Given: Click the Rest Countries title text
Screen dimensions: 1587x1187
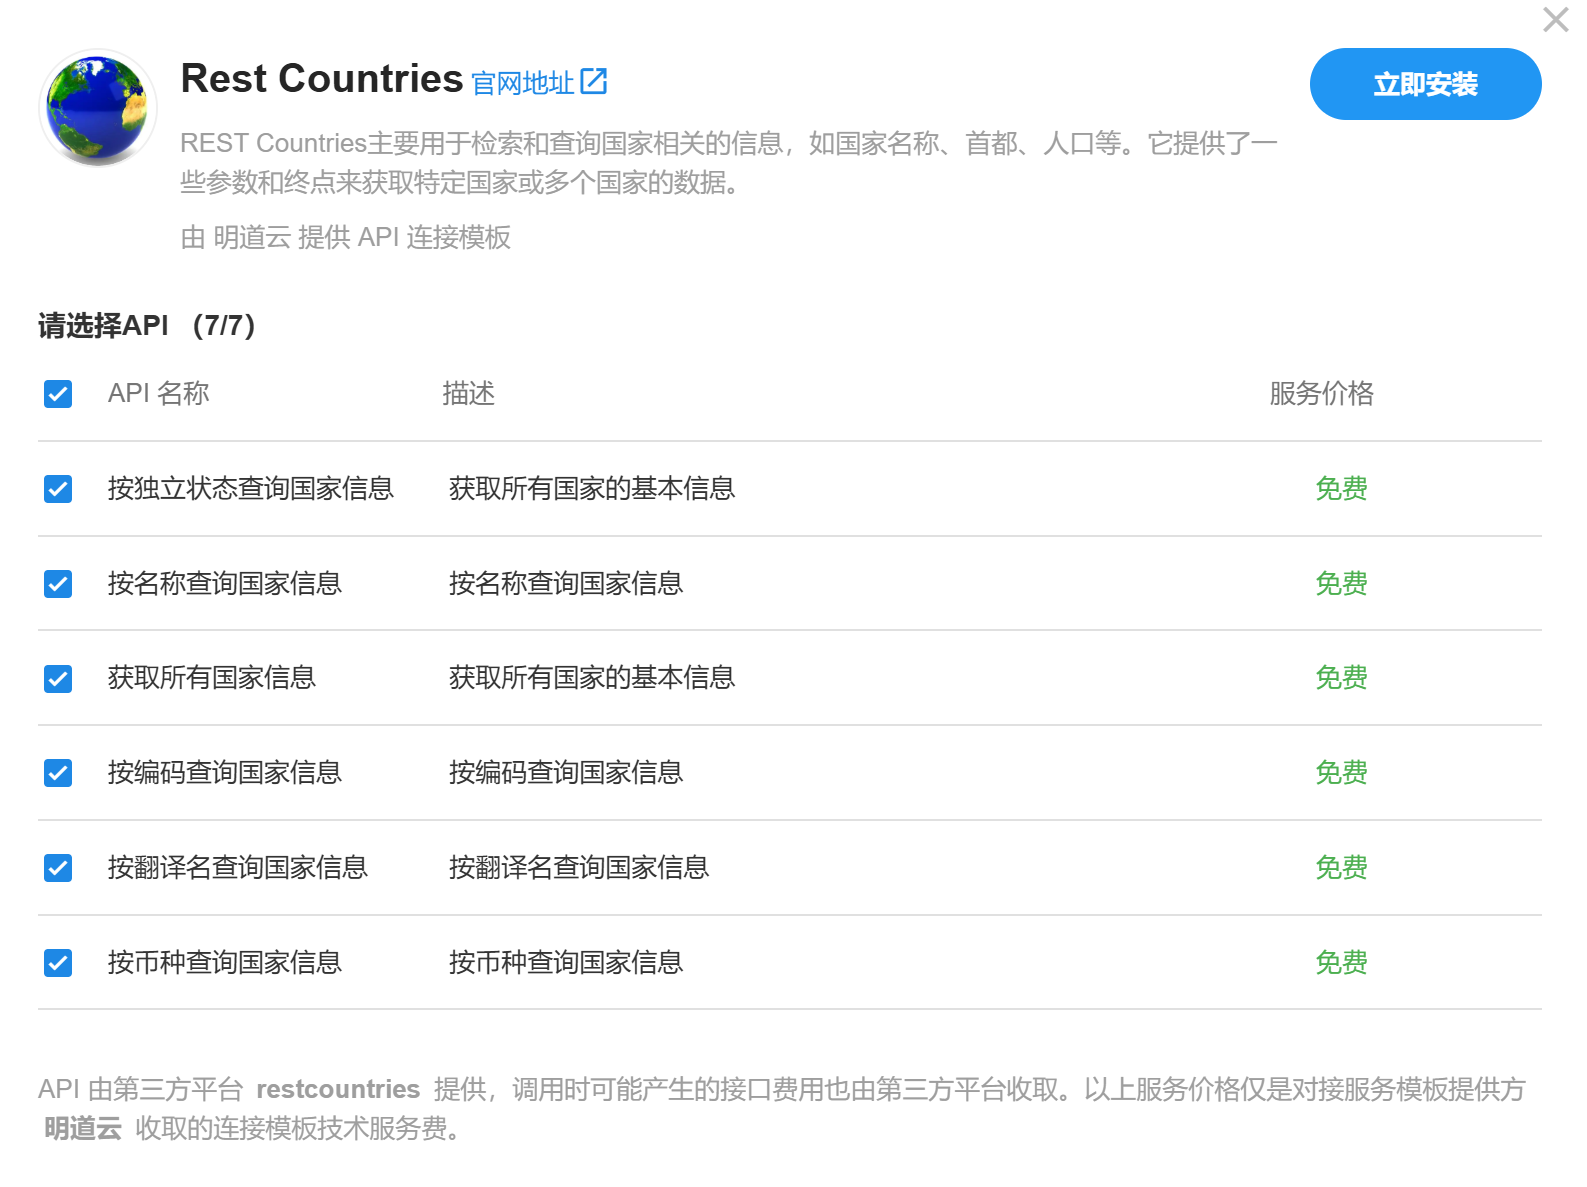Looking at the screenshot, I should [322, 78].
